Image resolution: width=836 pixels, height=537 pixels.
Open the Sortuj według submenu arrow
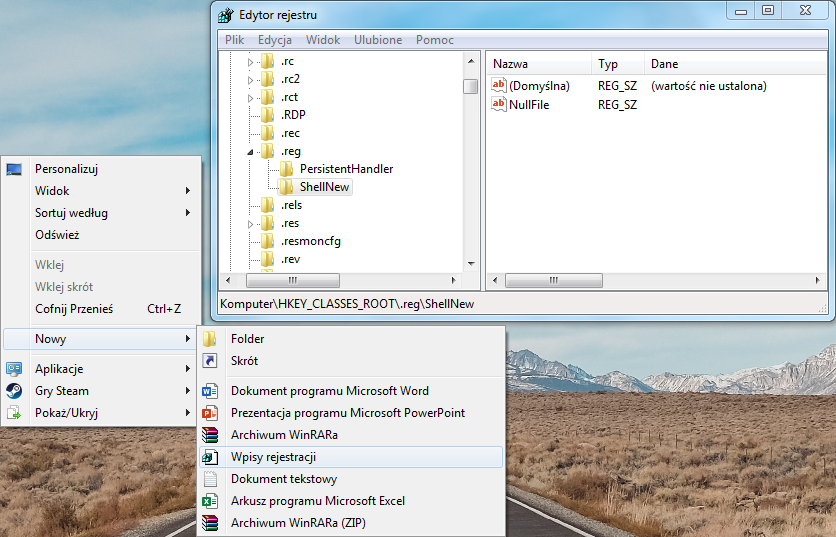click(x=188, y=213)
